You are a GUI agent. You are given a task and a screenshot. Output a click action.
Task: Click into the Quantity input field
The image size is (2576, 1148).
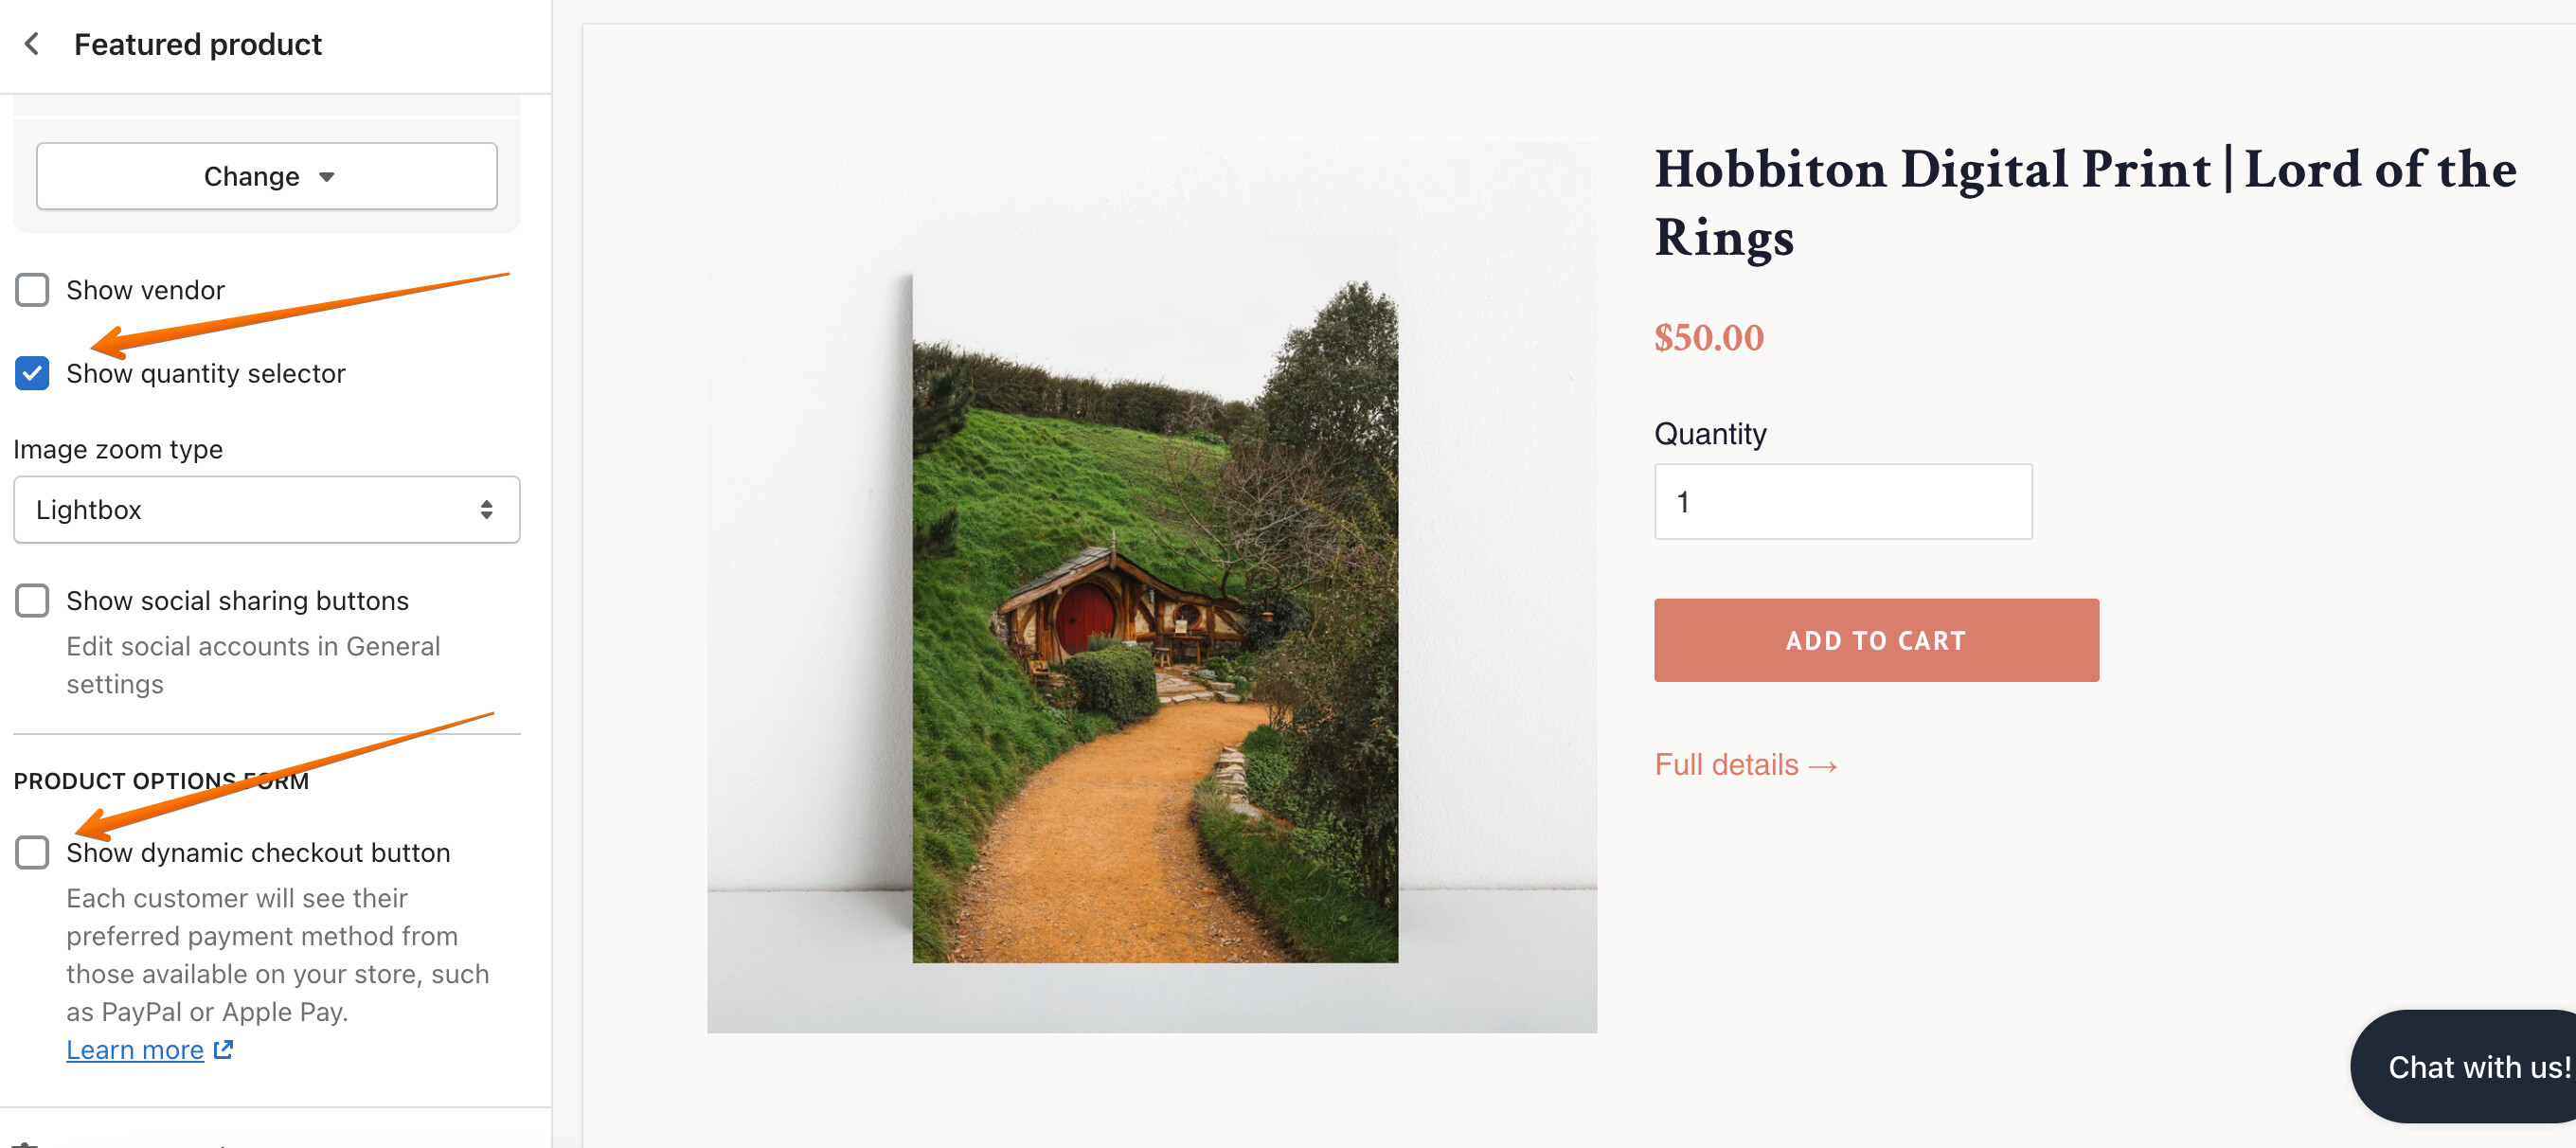point(1843,502)
